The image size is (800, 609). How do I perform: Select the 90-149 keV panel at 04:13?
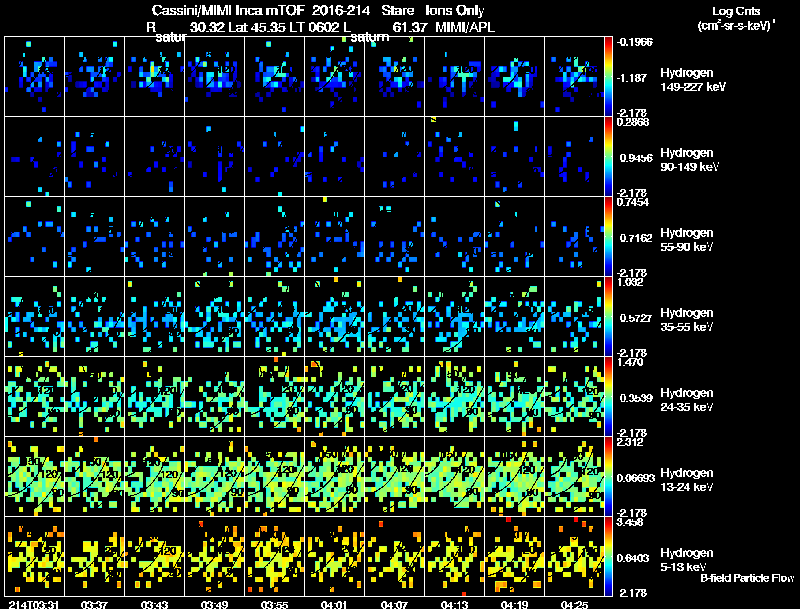455,157
